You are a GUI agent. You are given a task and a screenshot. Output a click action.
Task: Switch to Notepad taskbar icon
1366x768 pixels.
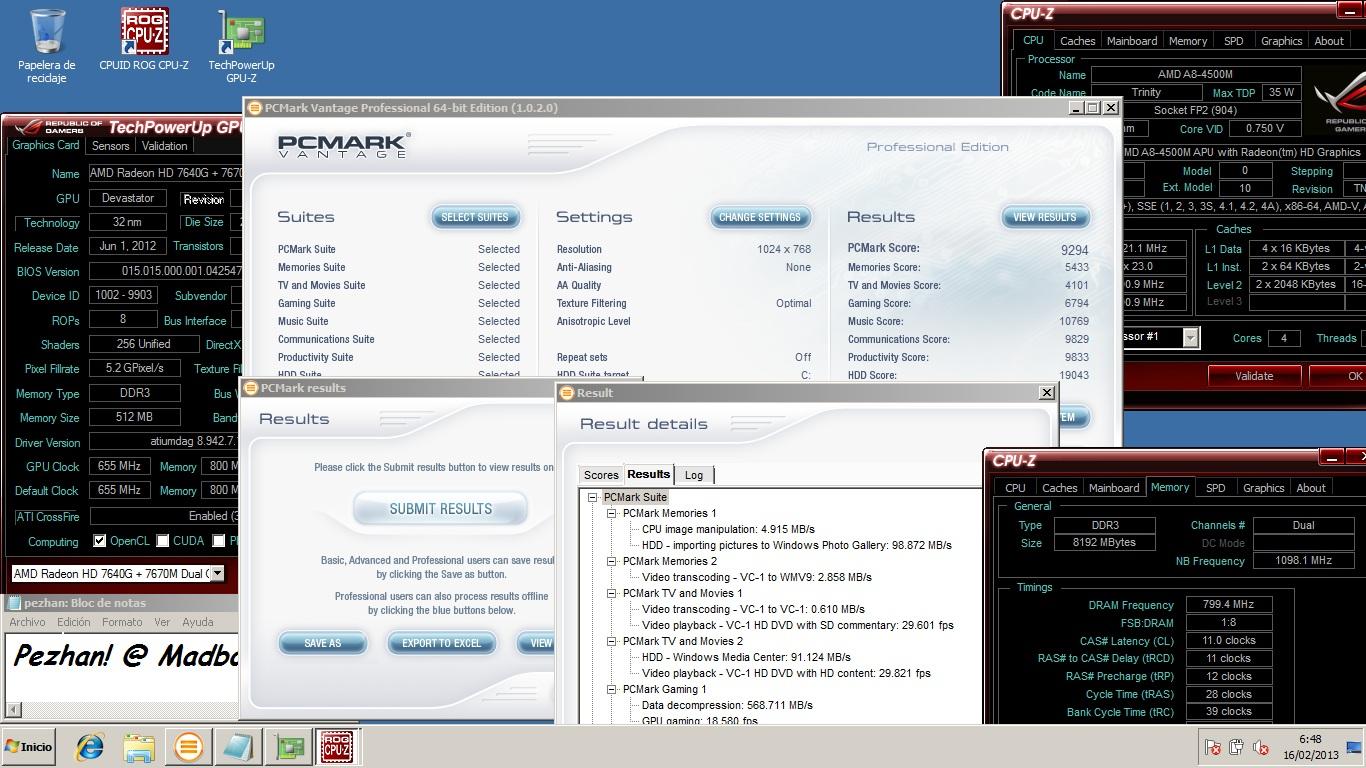click(x=238, y=747)
